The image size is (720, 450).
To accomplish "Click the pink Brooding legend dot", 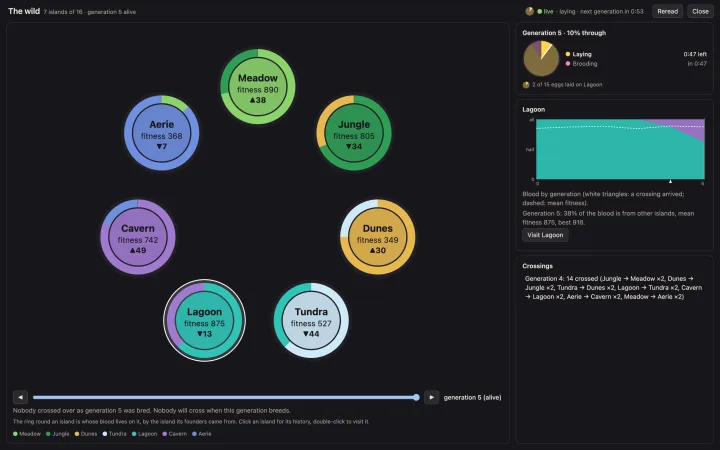I will coord(568,64).
